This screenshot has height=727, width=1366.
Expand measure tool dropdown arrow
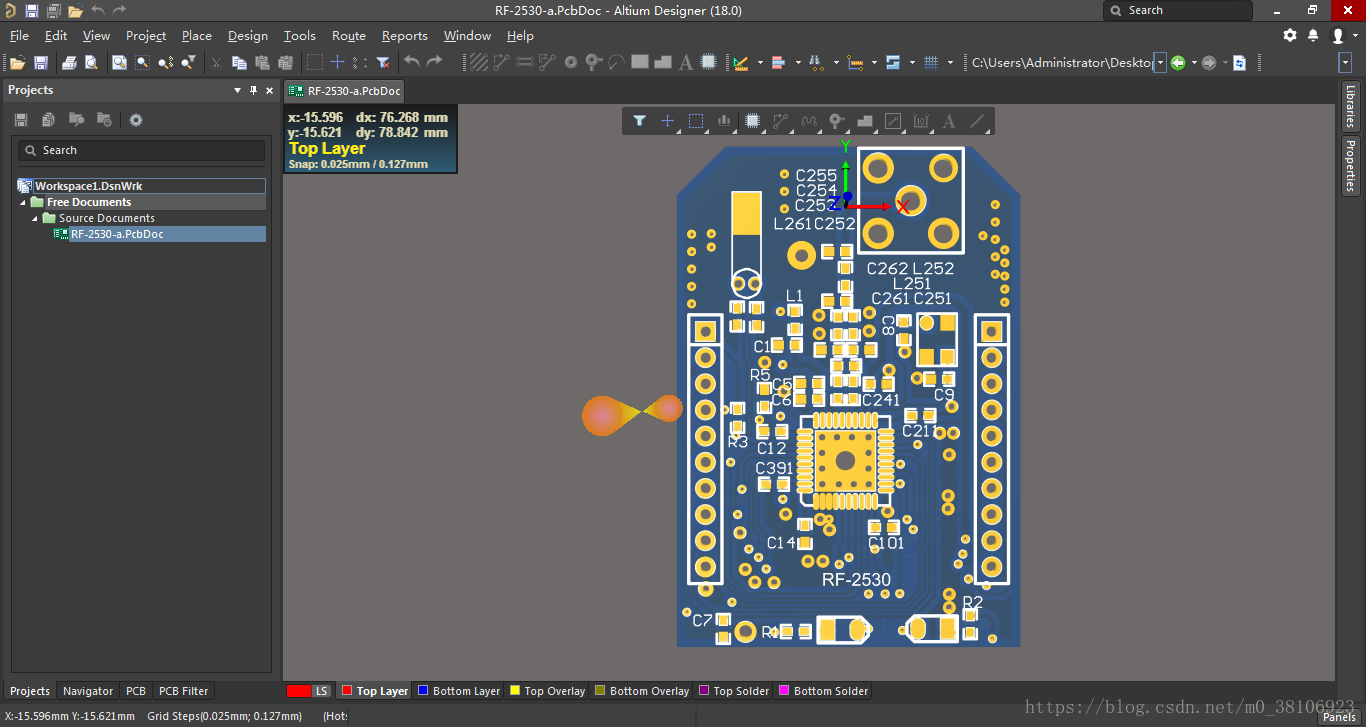(874, 63)
